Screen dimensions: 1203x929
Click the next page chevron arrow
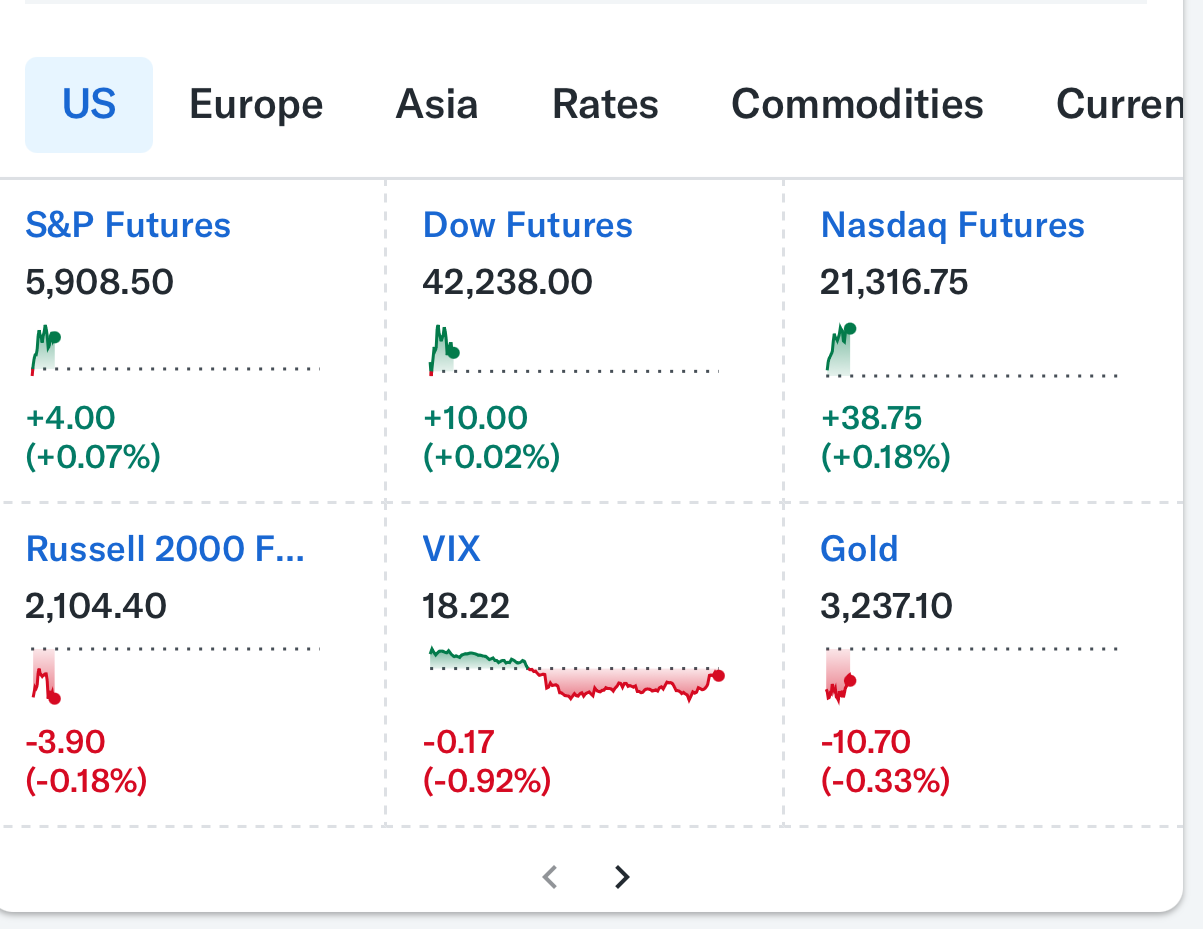(622, 877)
